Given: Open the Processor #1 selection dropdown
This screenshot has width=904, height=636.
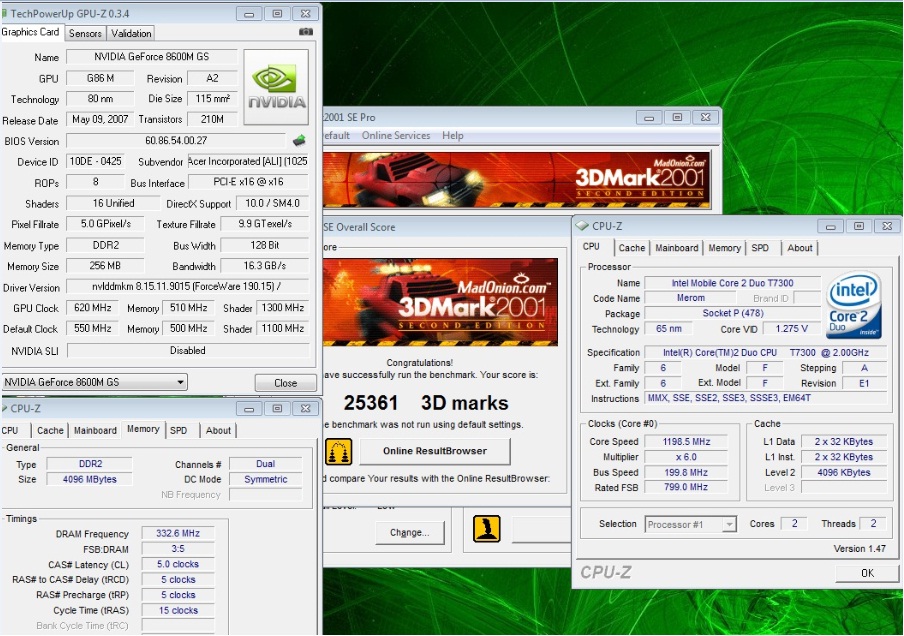Looking at the screenshot, I should (x=691, y=524).
